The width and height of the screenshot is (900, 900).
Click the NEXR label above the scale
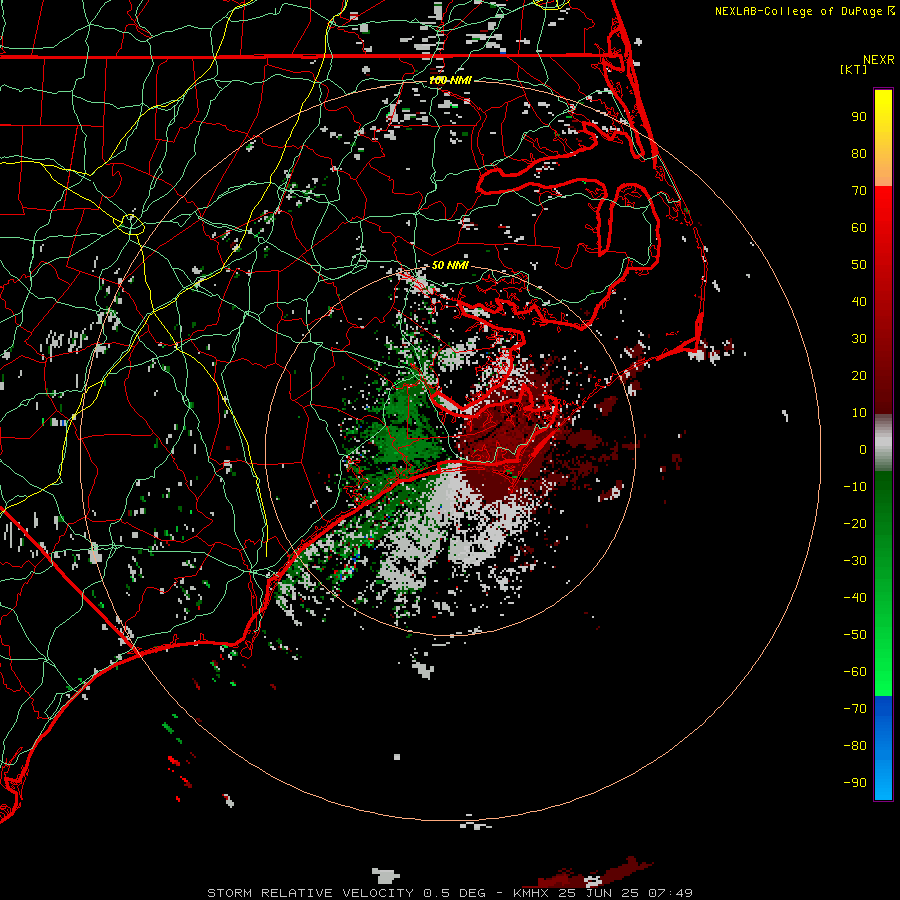(x=878, y=59)
